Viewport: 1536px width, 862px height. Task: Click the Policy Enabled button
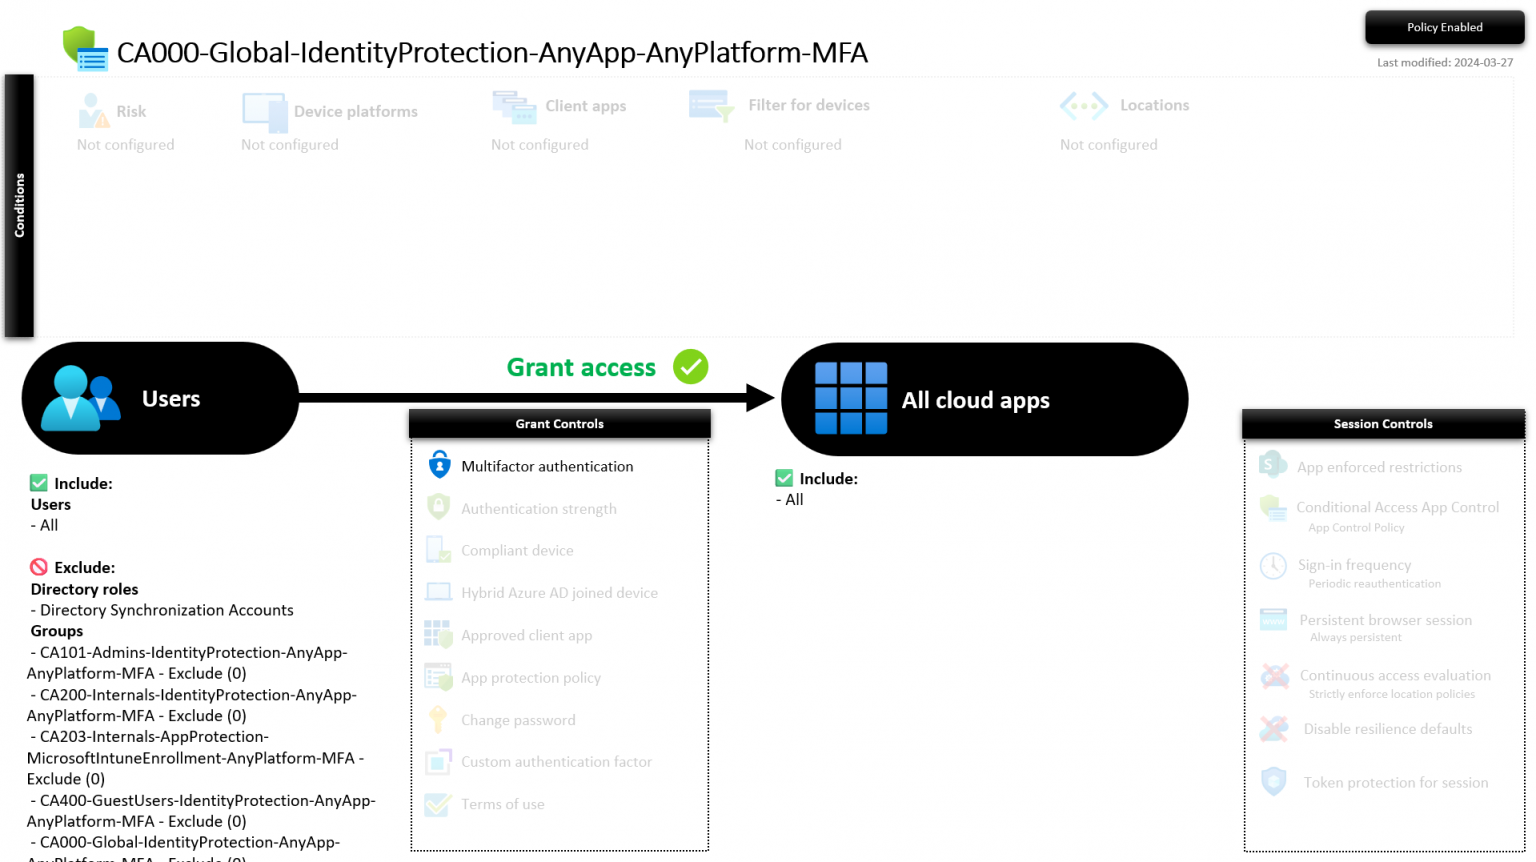click(x=1444, y=27)
